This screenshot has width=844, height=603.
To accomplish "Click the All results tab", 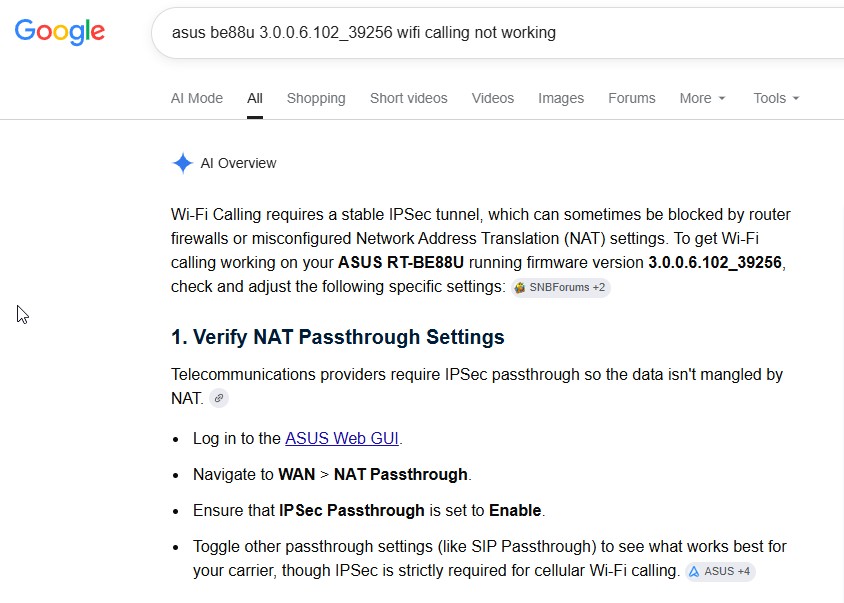I will [255, 99].
